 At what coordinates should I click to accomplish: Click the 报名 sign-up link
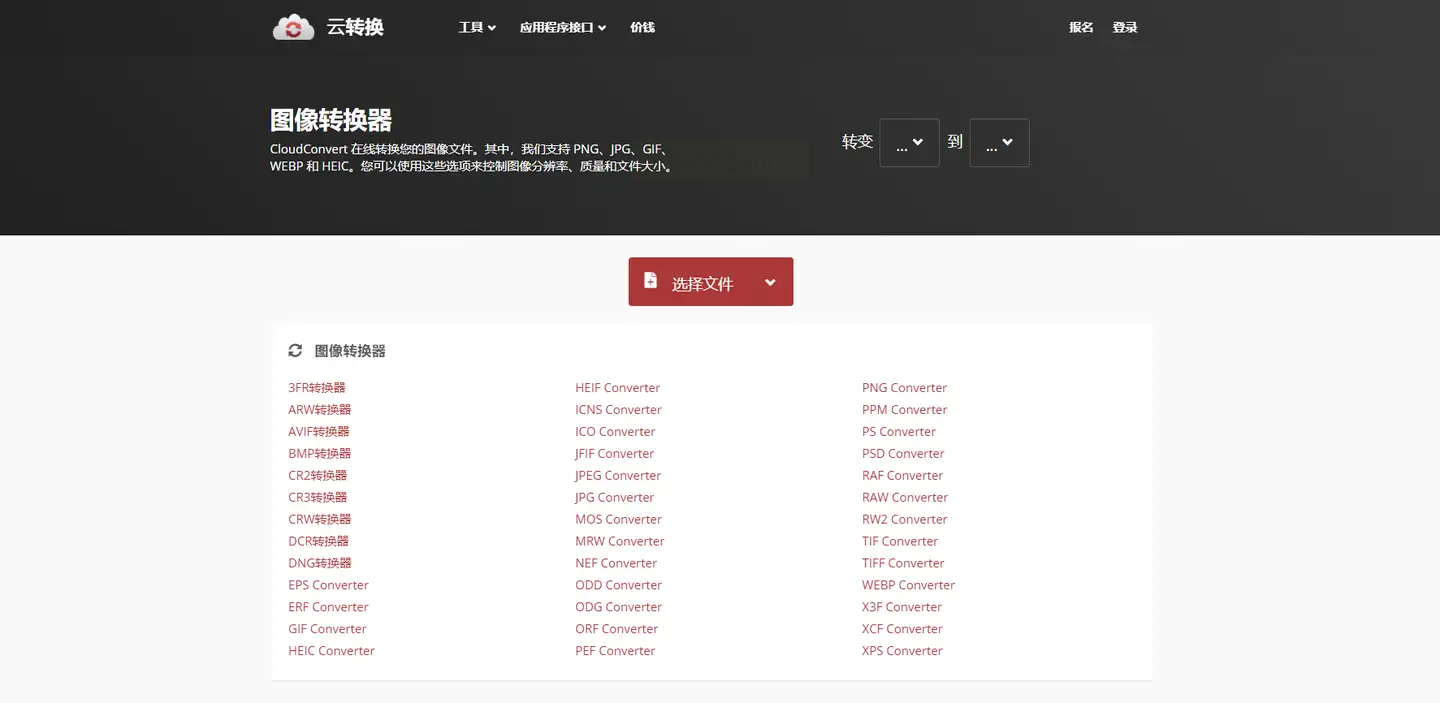coord(1081,28)
